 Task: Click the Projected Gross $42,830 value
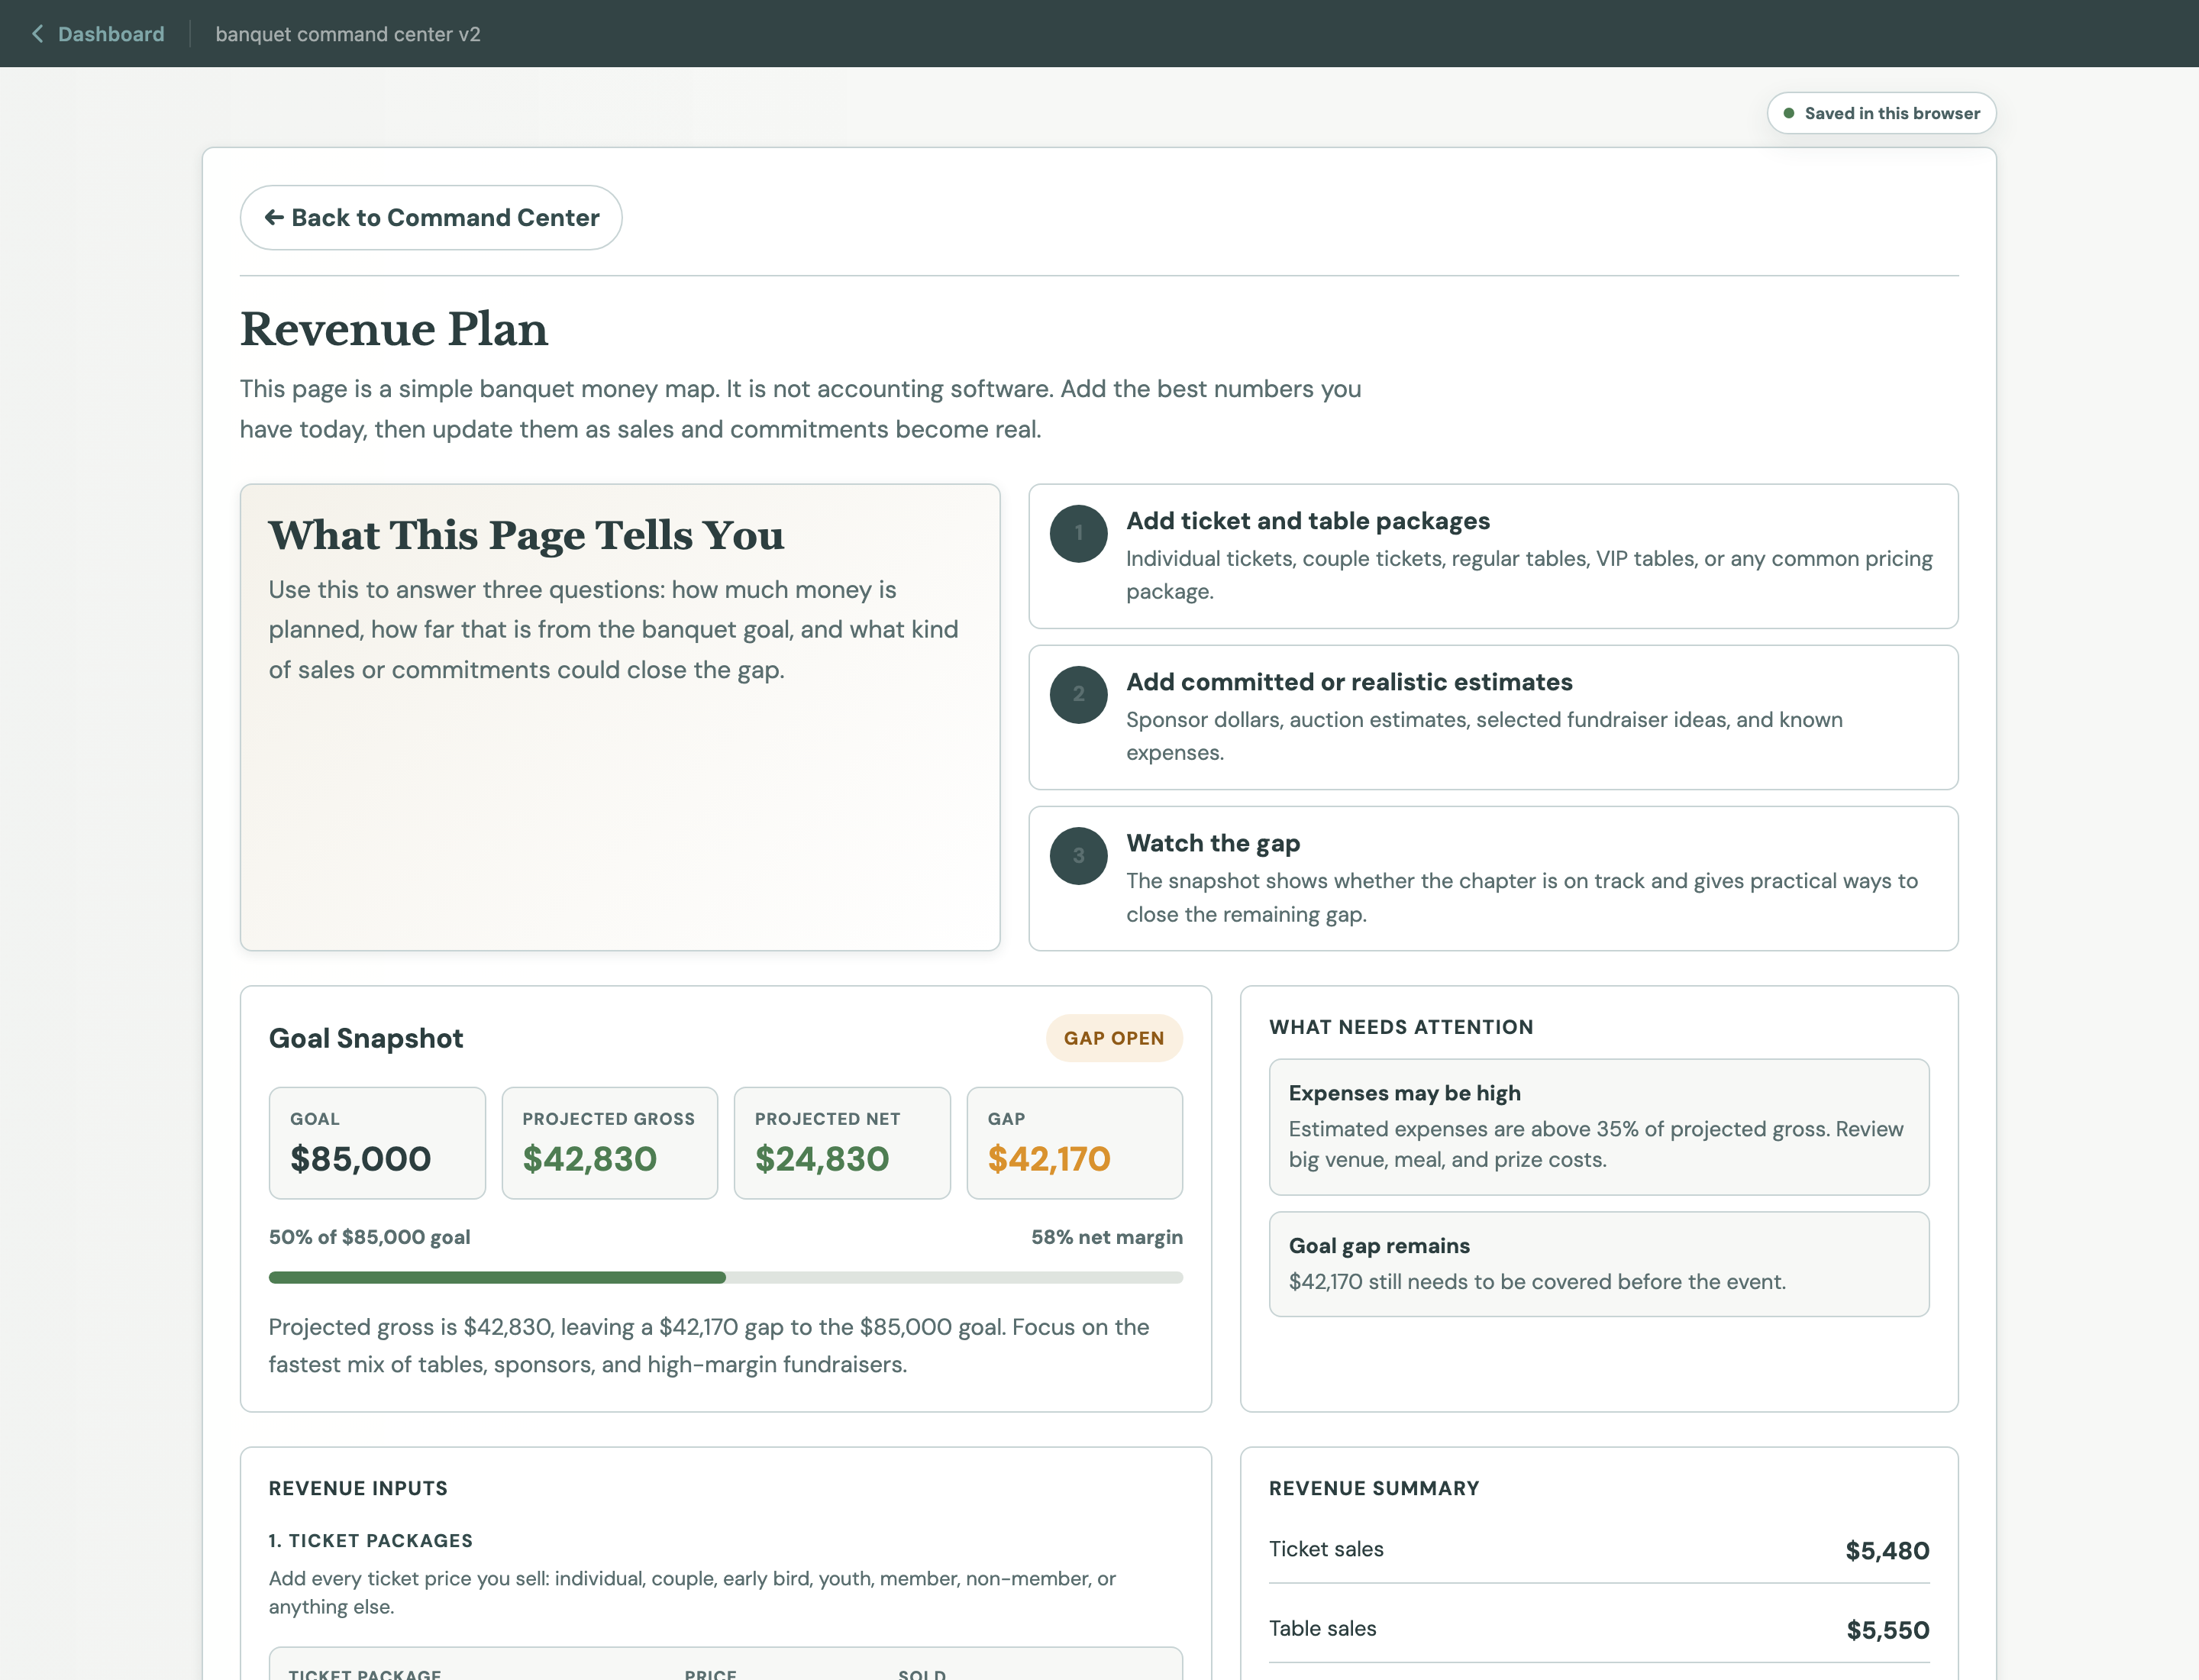click(590, 1159)
